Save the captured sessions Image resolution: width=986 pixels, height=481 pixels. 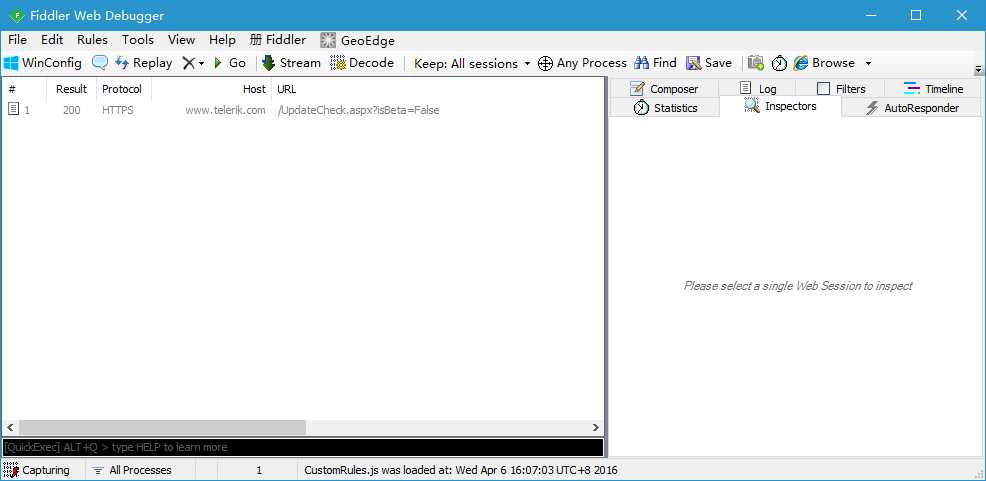click(709, 63)
